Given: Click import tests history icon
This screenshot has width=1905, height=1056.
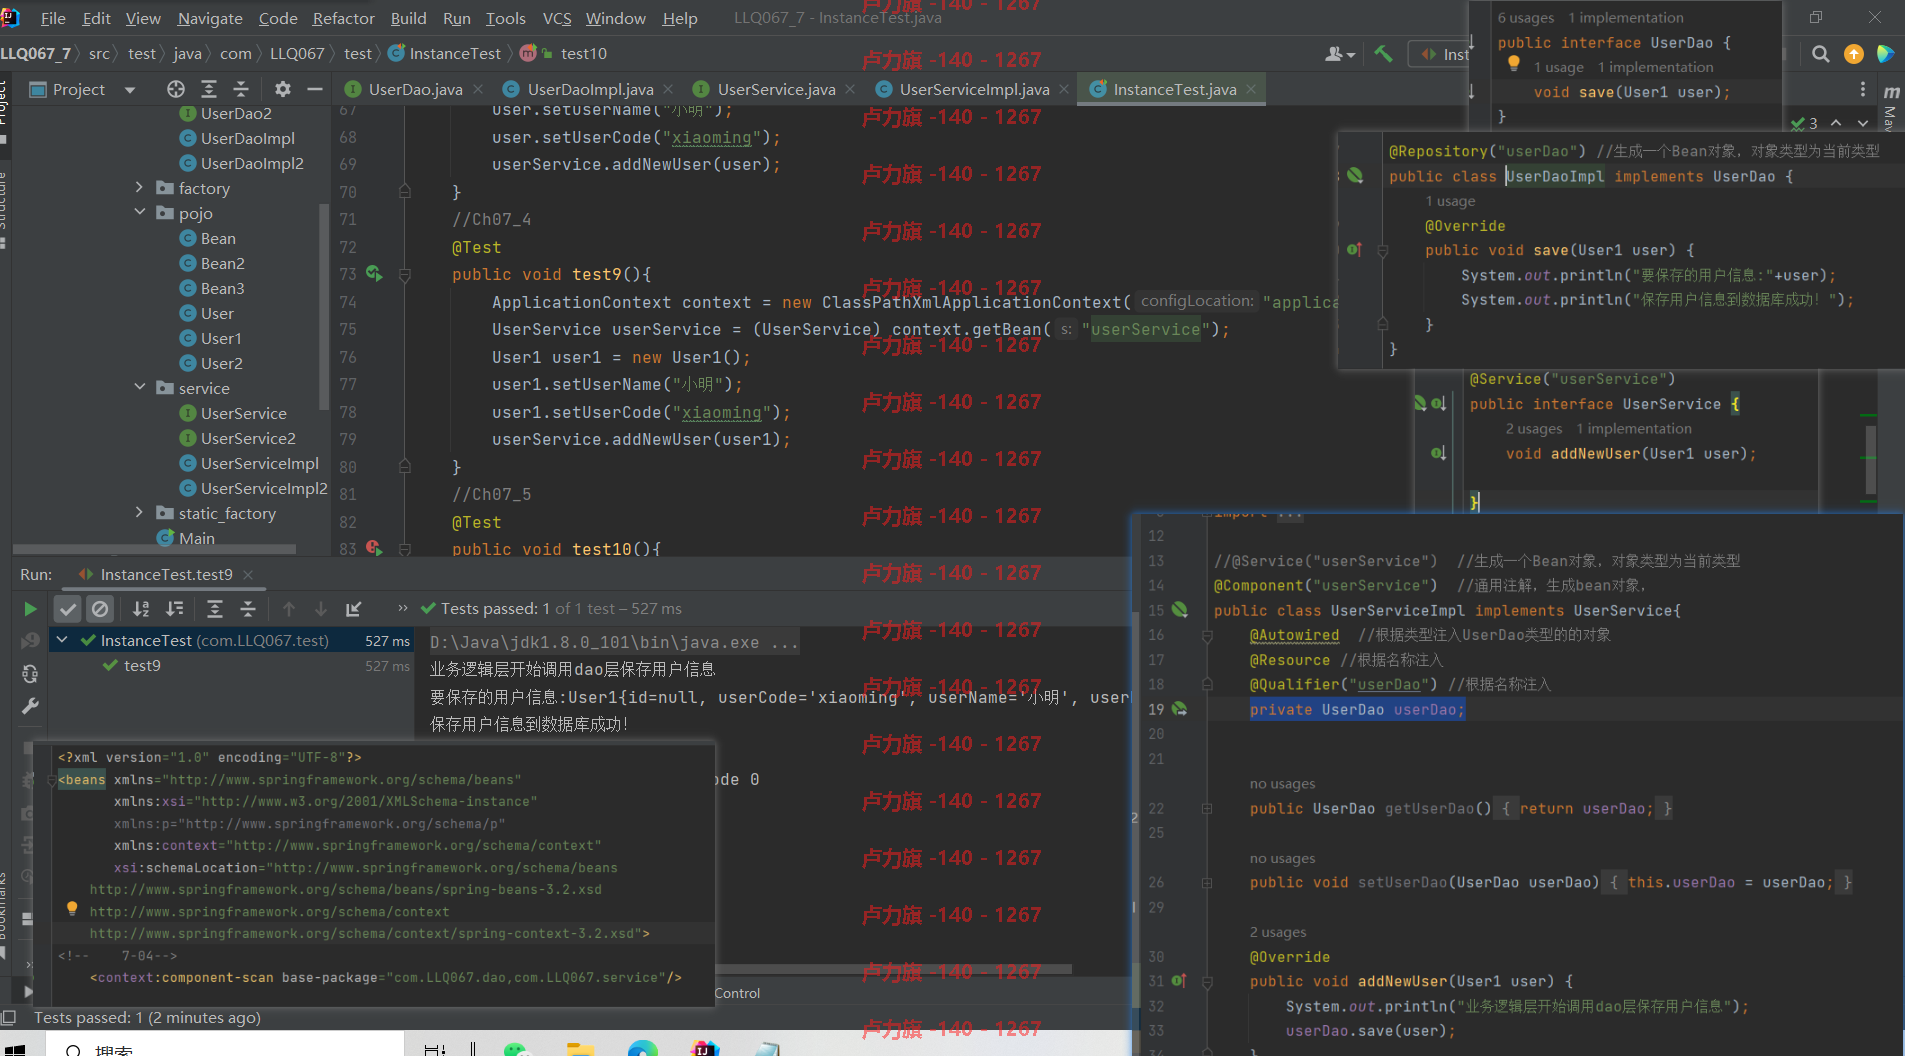Looking at the screenshot, I should 354,608.
